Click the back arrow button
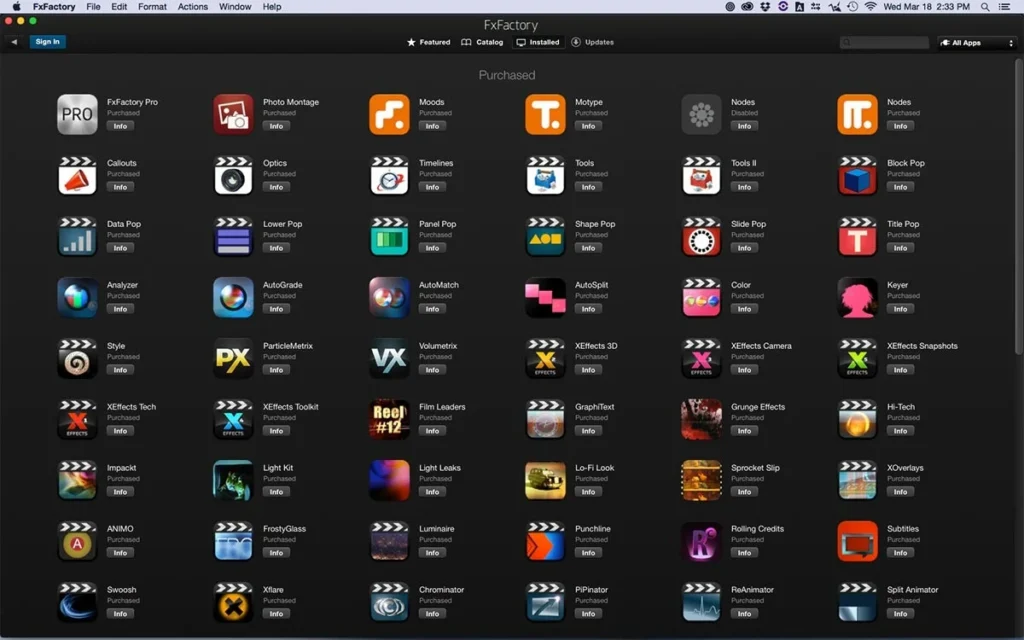Image resolution: width=1024 pixels, height=640 pixels. point(14,42)
